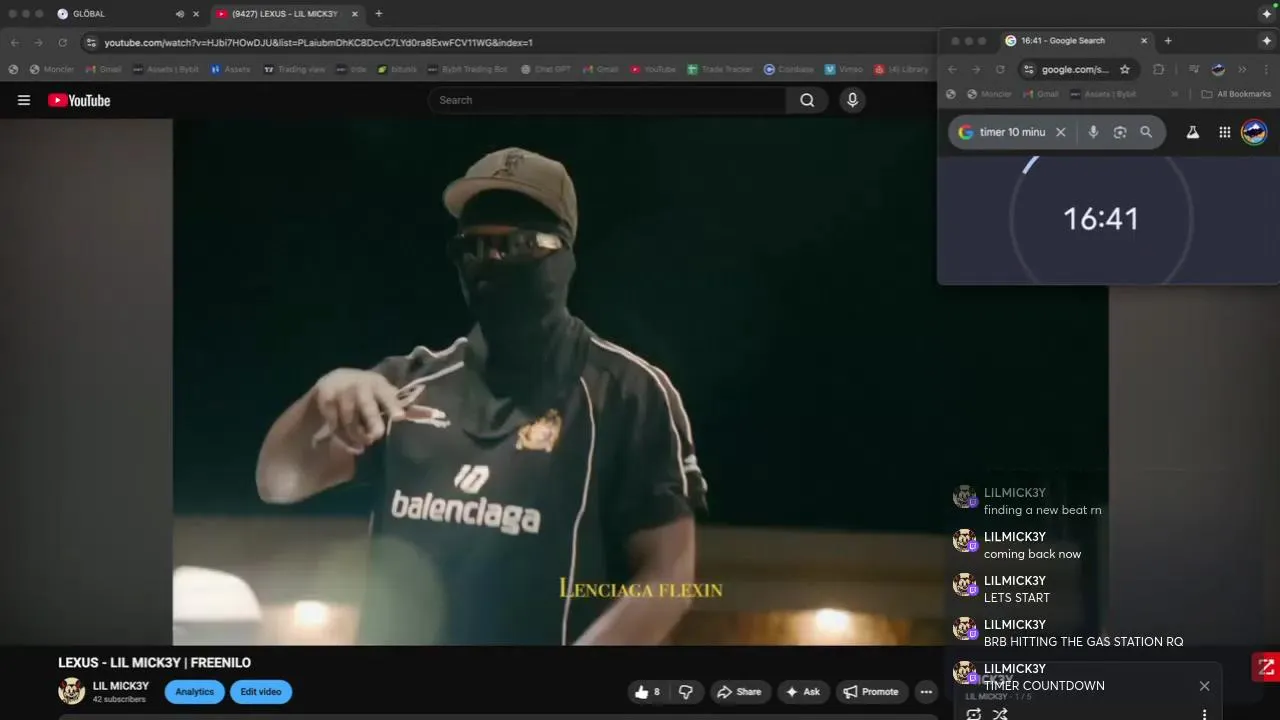Image resolution: width=1280 pixels, height=720 pixels.
Task: Focus the YouTube search field
Action: 608,100
